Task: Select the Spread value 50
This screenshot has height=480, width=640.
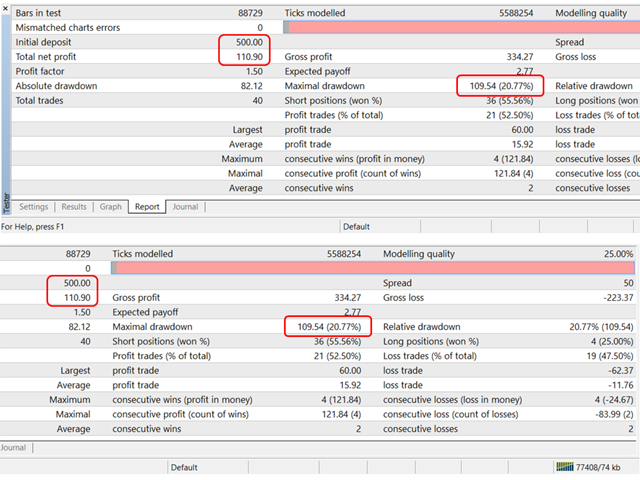Action: pos(628,283)
